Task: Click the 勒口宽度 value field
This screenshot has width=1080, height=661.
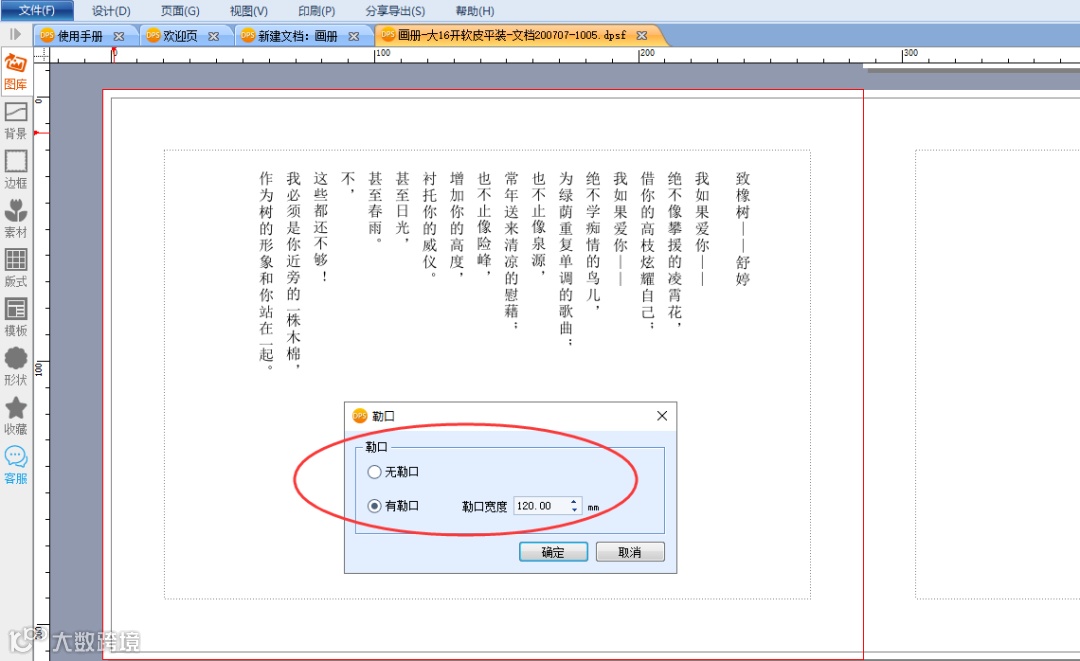Action: tap(541, 506)
